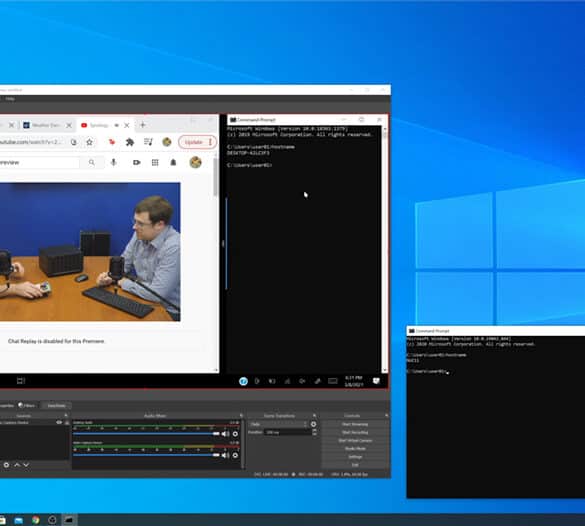Image resolution: width=585 pixels, height=526 pixels.
Task: Open the Fade transition dropdown
Action: pyautogui.click(x=278, y=424)
